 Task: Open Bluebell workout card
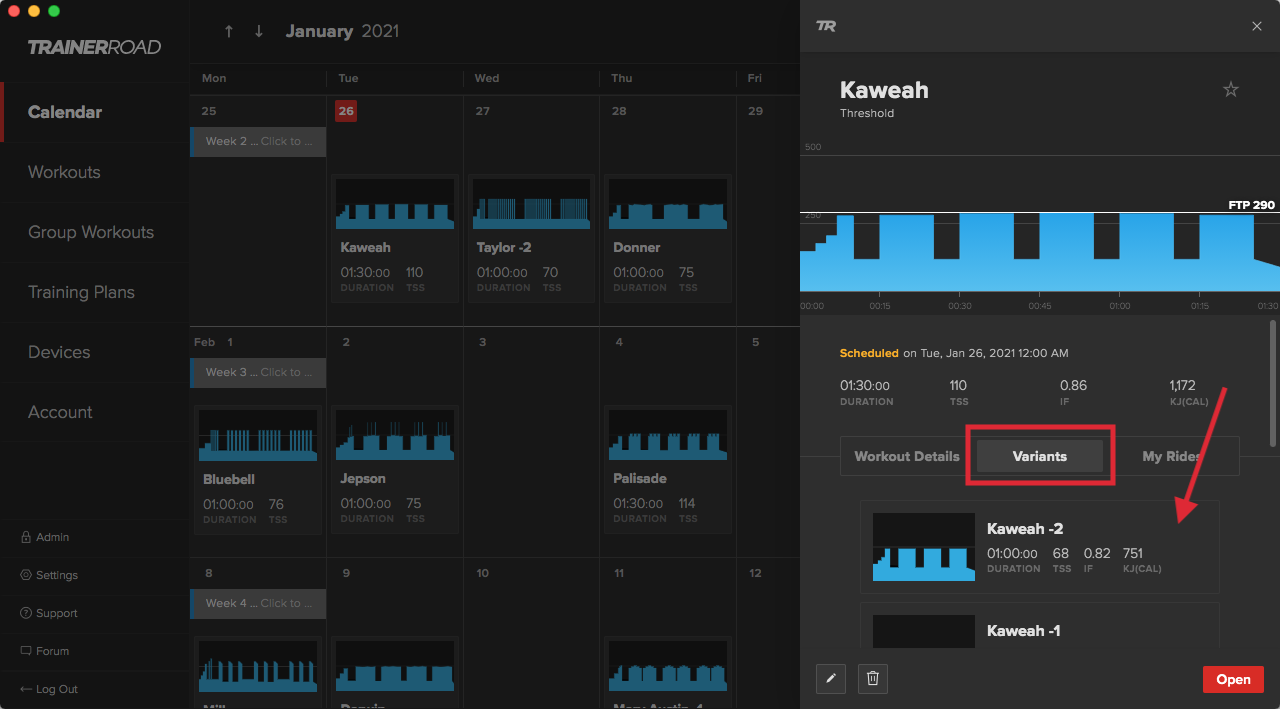[258, 469]
